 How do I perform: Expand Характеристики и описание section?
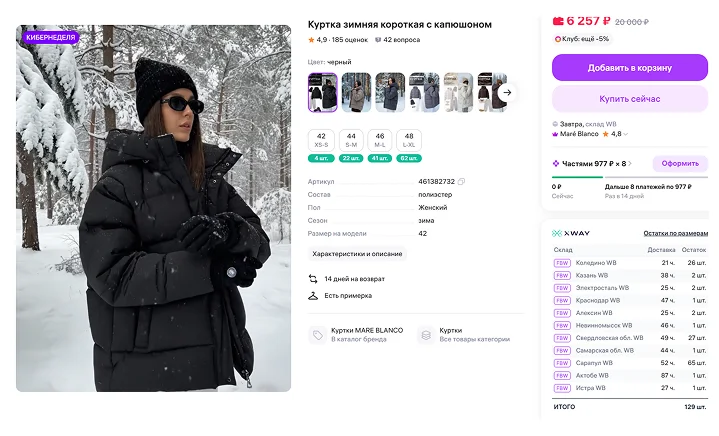(357, 254)
